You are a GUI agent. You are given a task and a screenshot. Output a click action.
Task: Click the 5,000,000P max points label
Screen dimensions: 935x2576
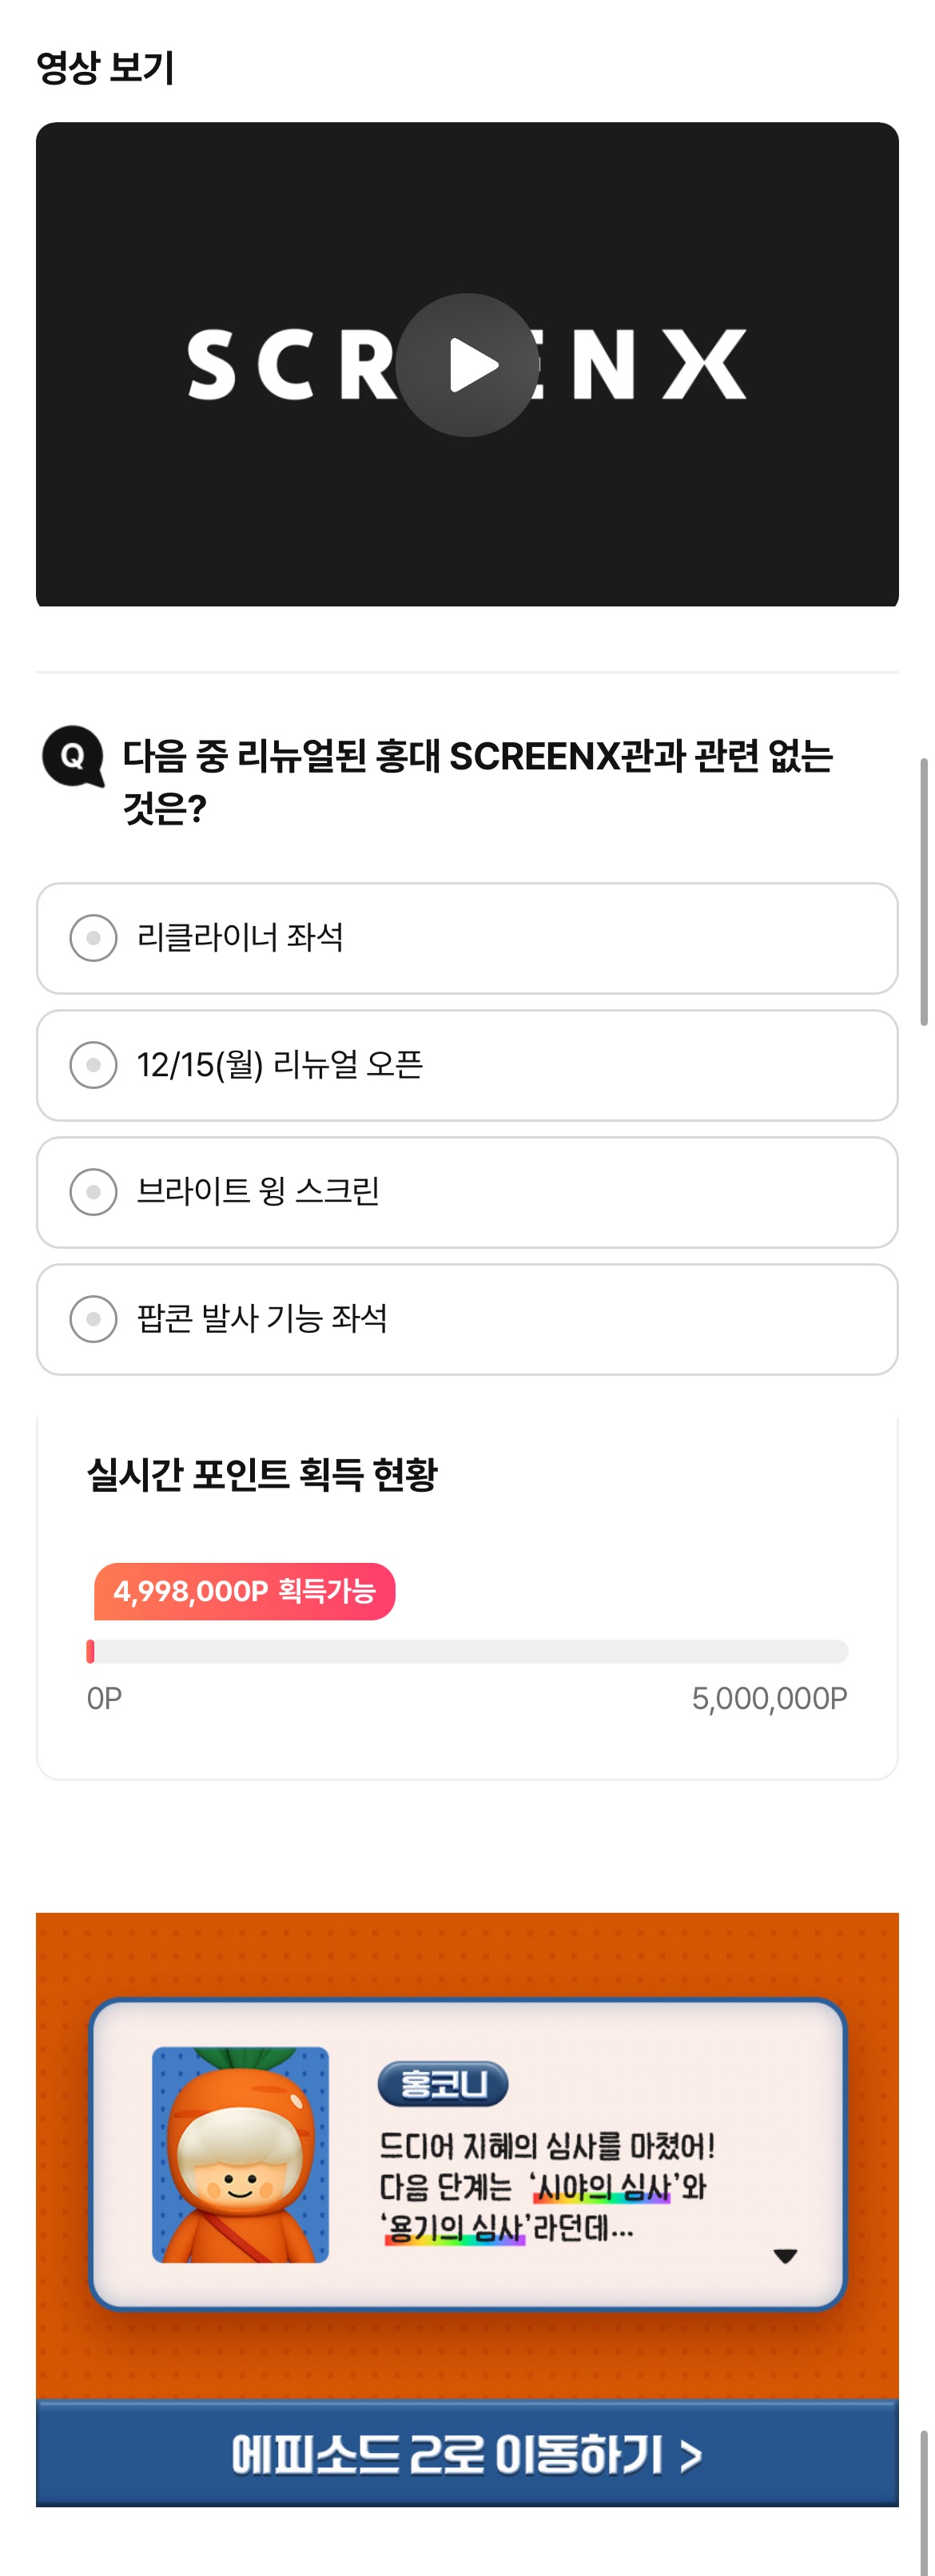coord(768,1698)
